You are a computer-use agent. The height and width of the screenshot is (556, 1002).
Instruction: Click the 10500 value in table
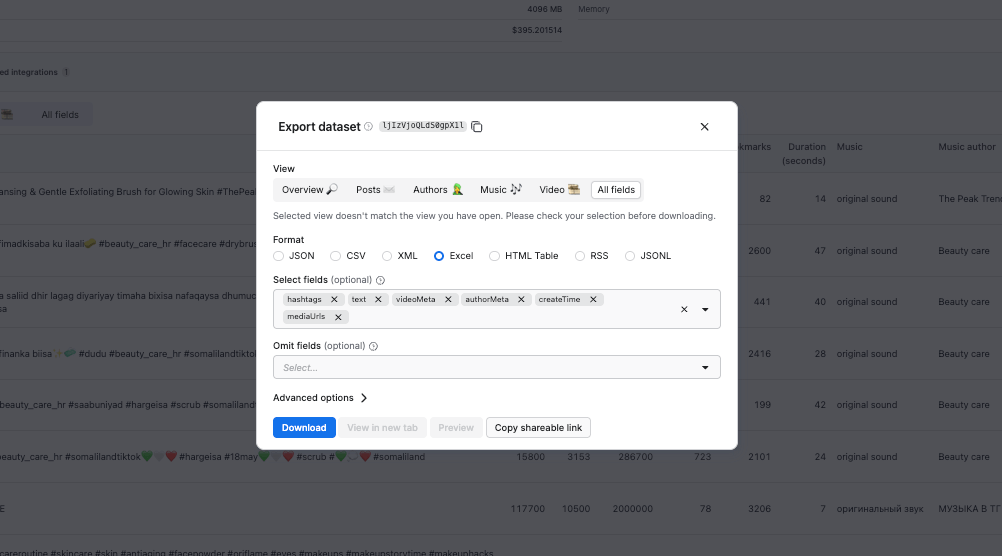(576, 509)
